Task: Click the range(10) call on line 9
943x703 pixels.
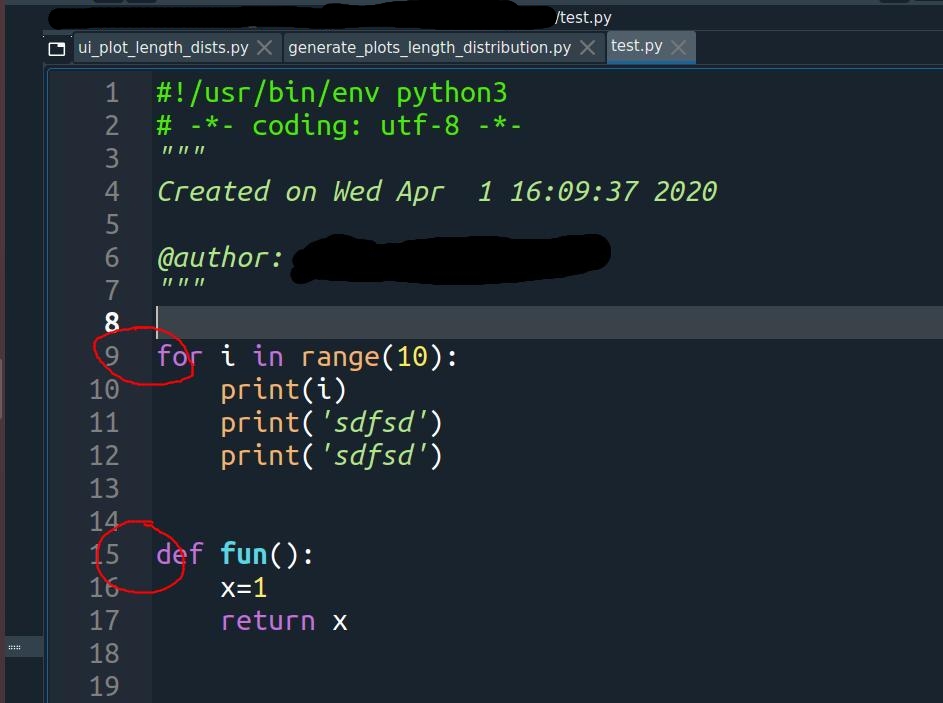Action: click(370, 356)
